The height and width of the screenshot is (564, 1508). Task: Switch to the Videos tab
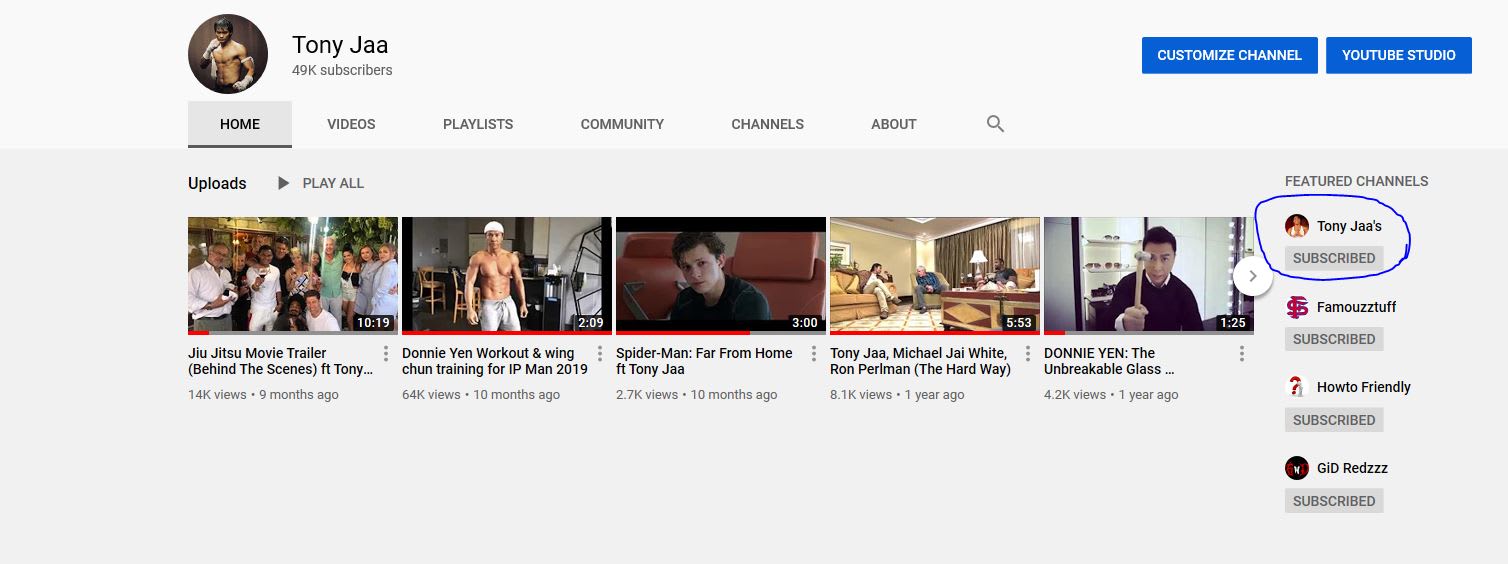tap(351, 124)
